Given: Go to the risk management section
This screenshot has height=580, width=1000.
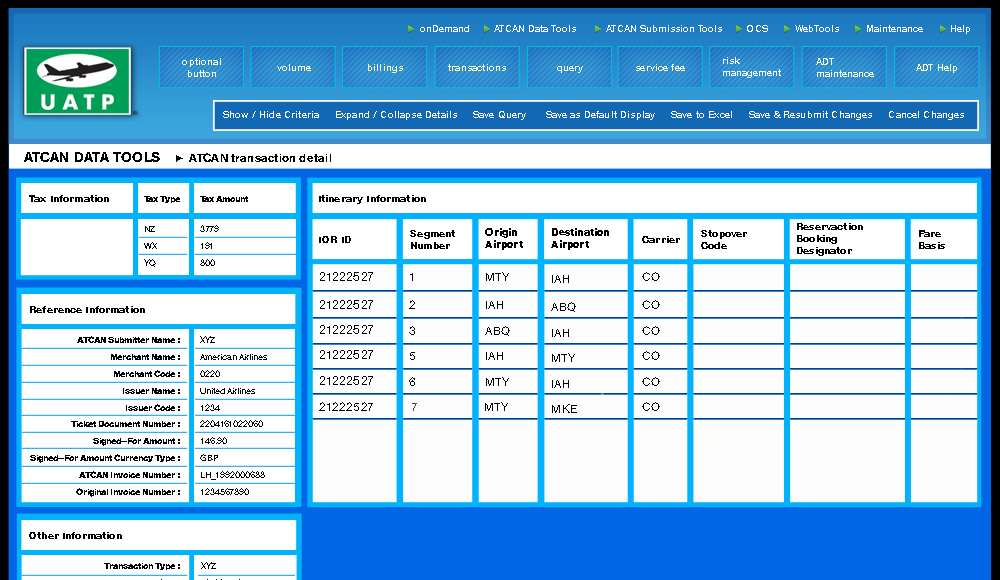Looking at the screenshot, I should [751, 68].
